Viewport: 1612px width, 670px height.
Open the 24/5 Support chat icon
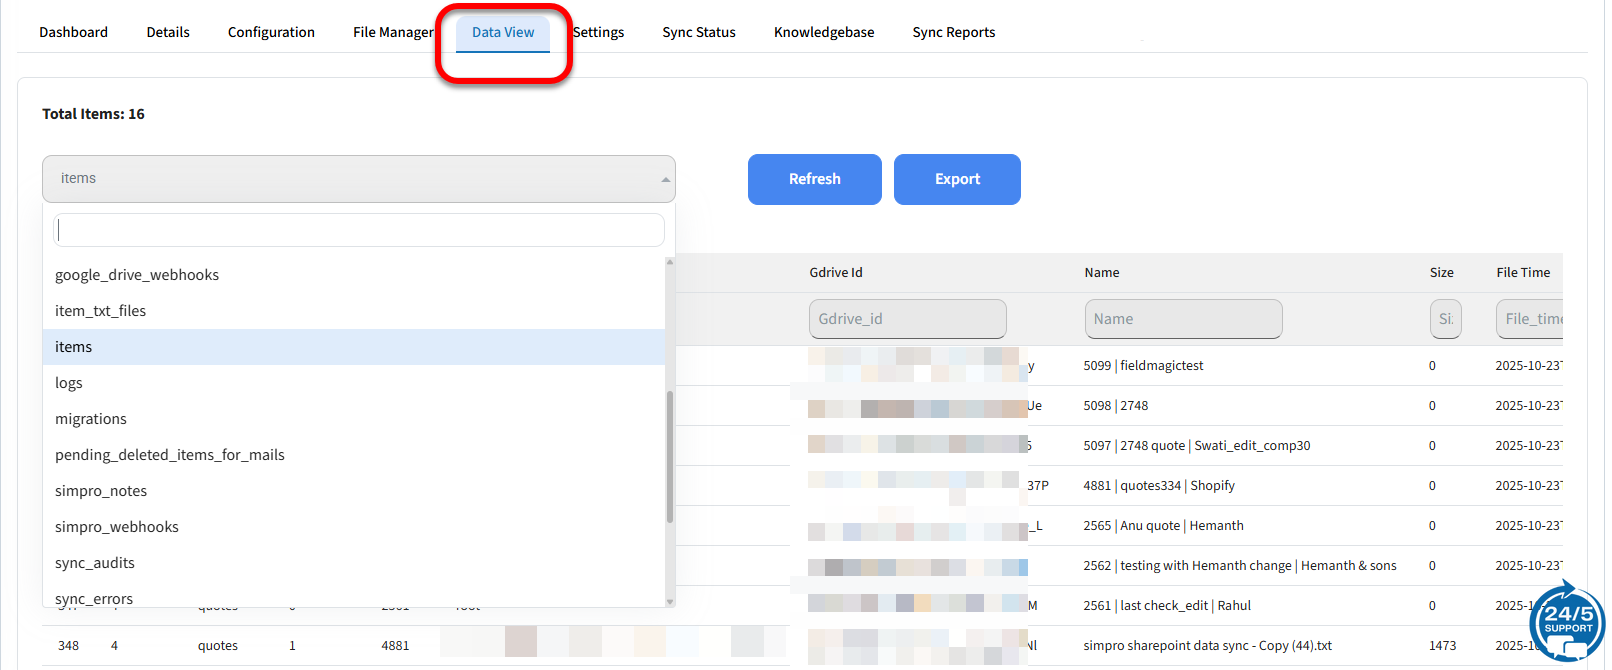click(x=1566, y=622)
